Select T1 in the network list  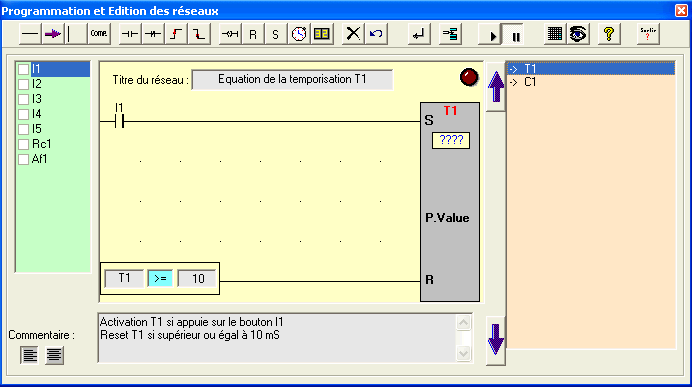coord(591,69)
